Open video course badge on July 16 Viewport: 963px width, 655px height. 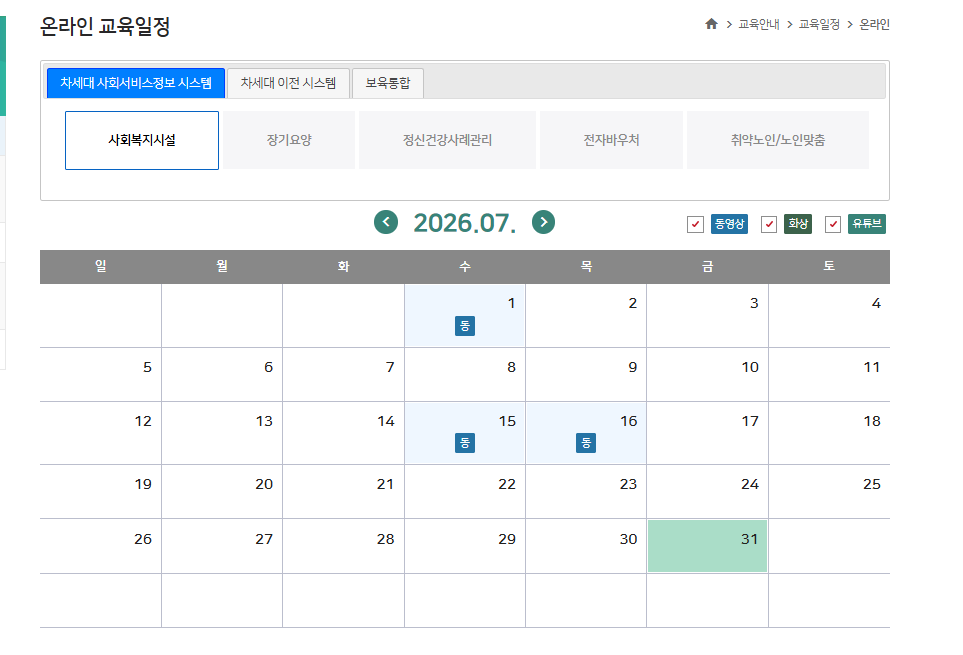click(586, 443)
